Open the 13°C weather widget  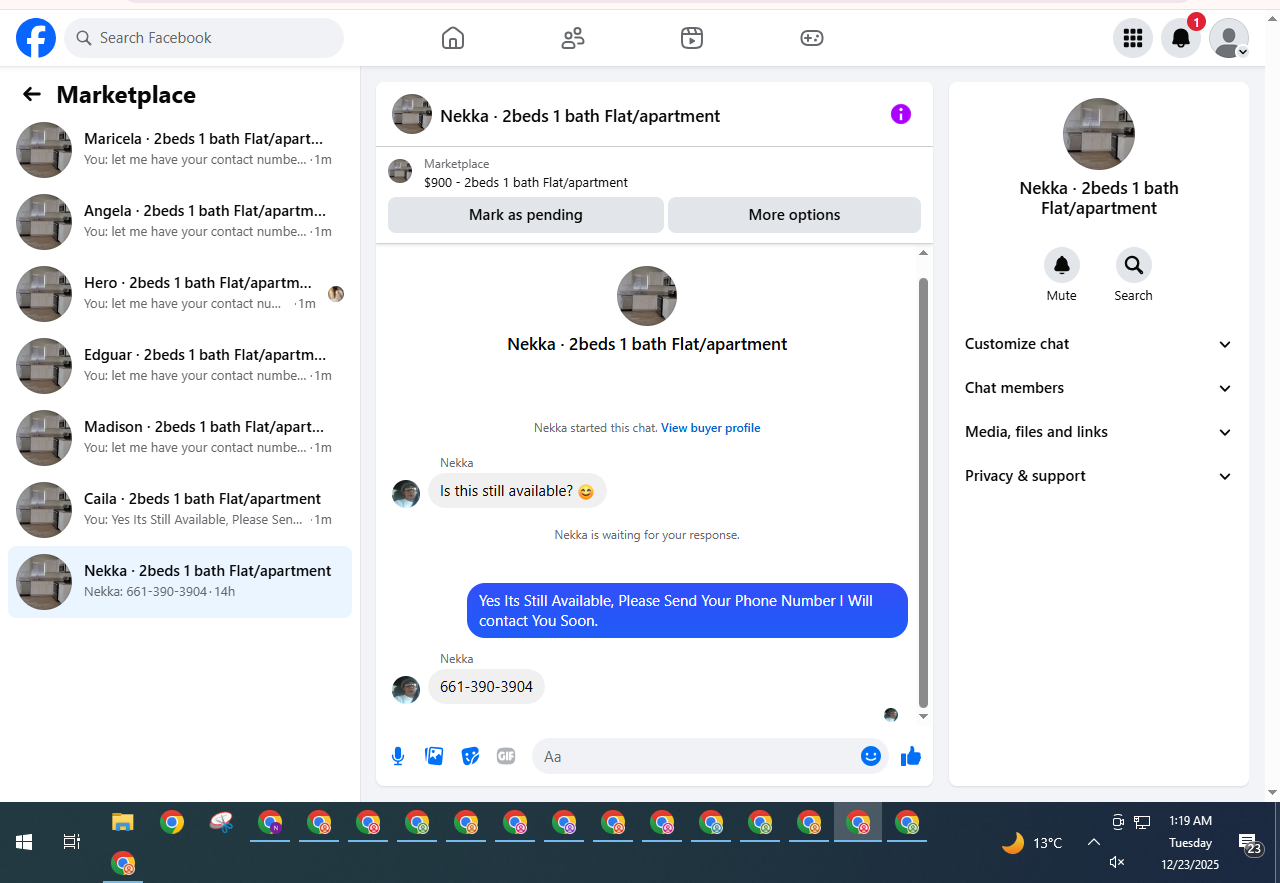(1032, 843)
